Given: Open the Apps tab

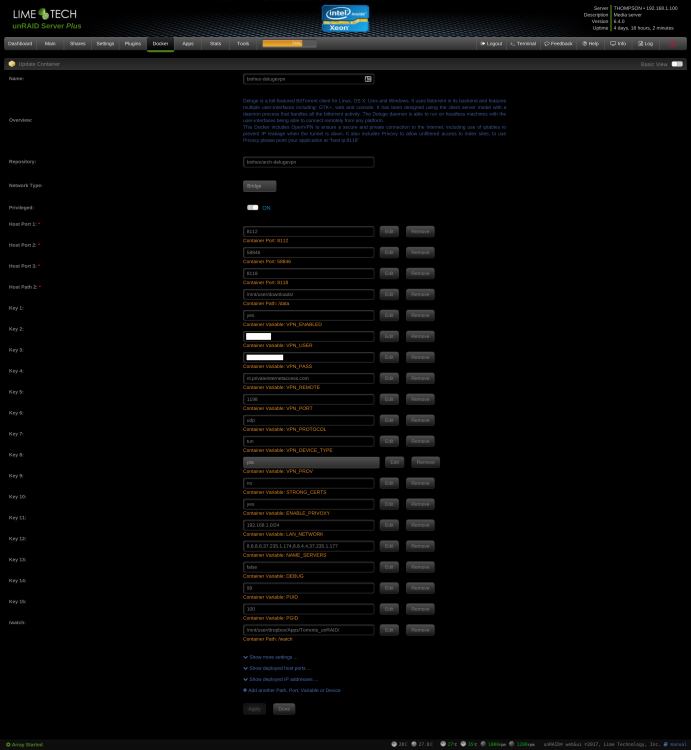Looking at the screenshot, I should pyautogui.click(x=188, y=44).
